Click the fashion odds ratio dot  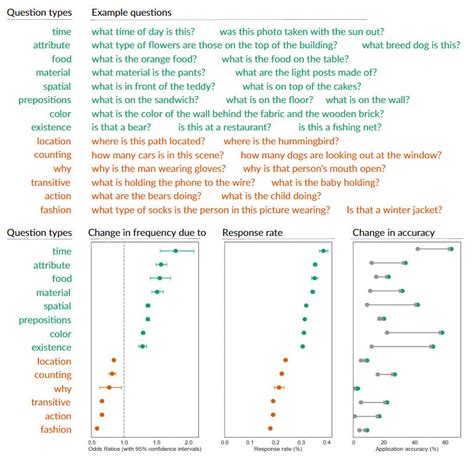pyautogui.click(x=97, y=428)
